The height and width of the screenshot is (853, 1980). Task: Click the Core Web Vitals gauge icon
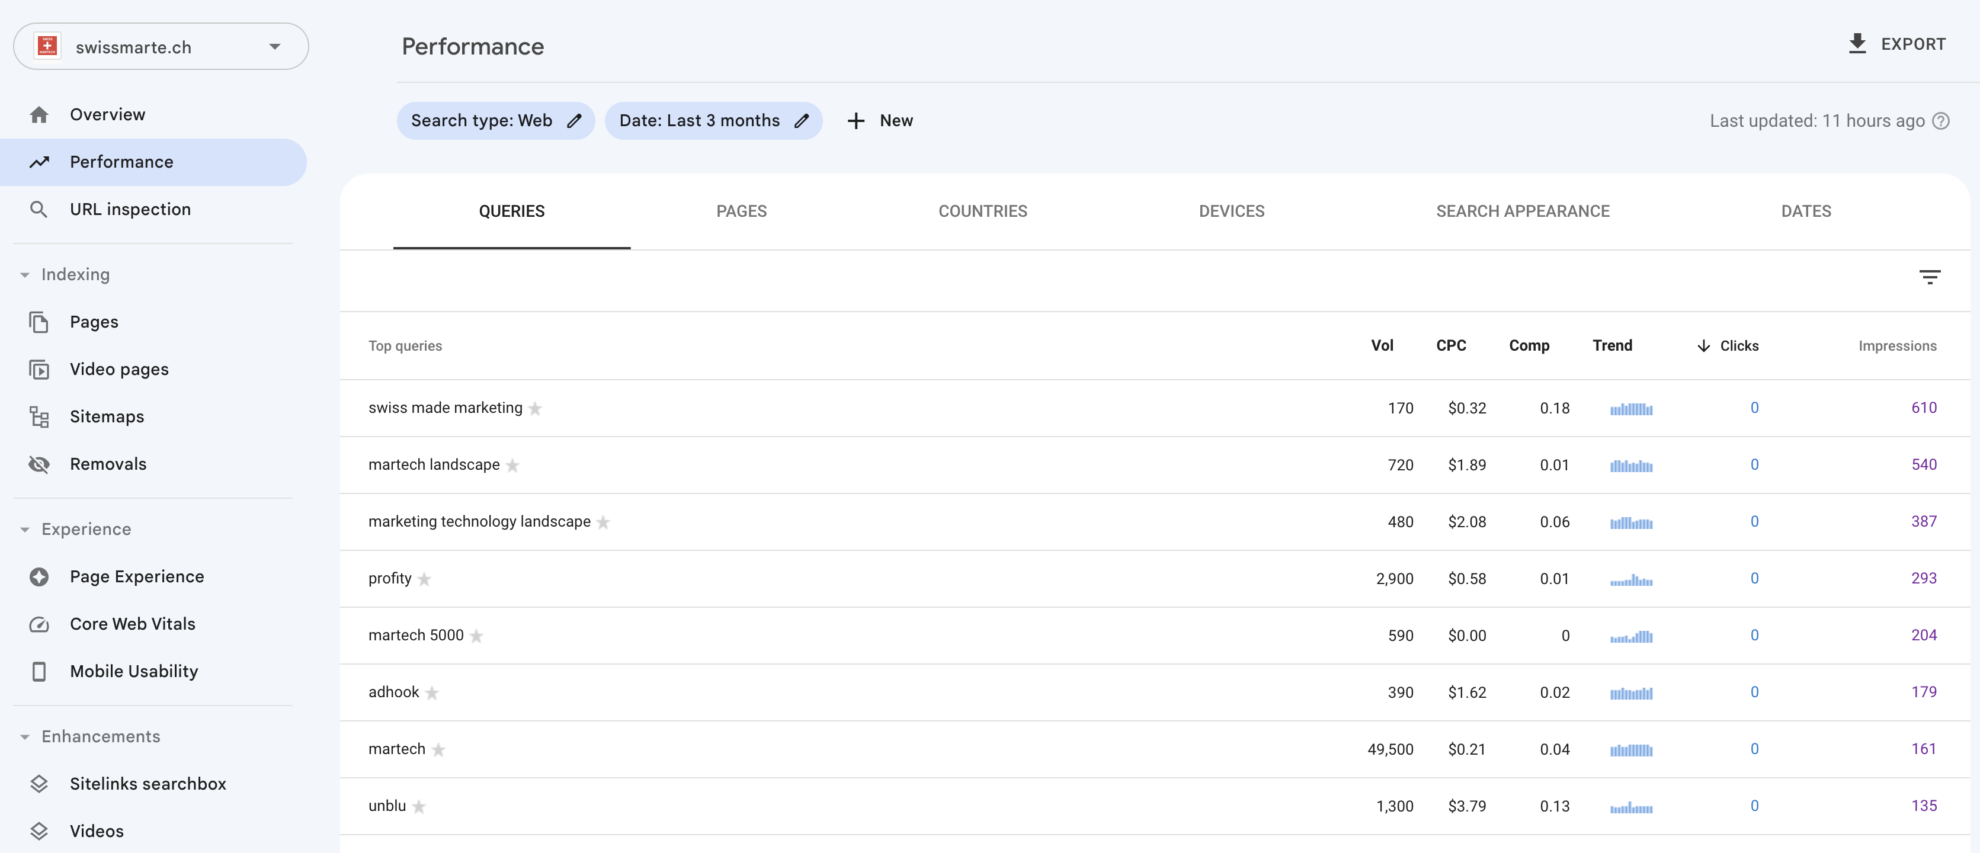(39, 624)
